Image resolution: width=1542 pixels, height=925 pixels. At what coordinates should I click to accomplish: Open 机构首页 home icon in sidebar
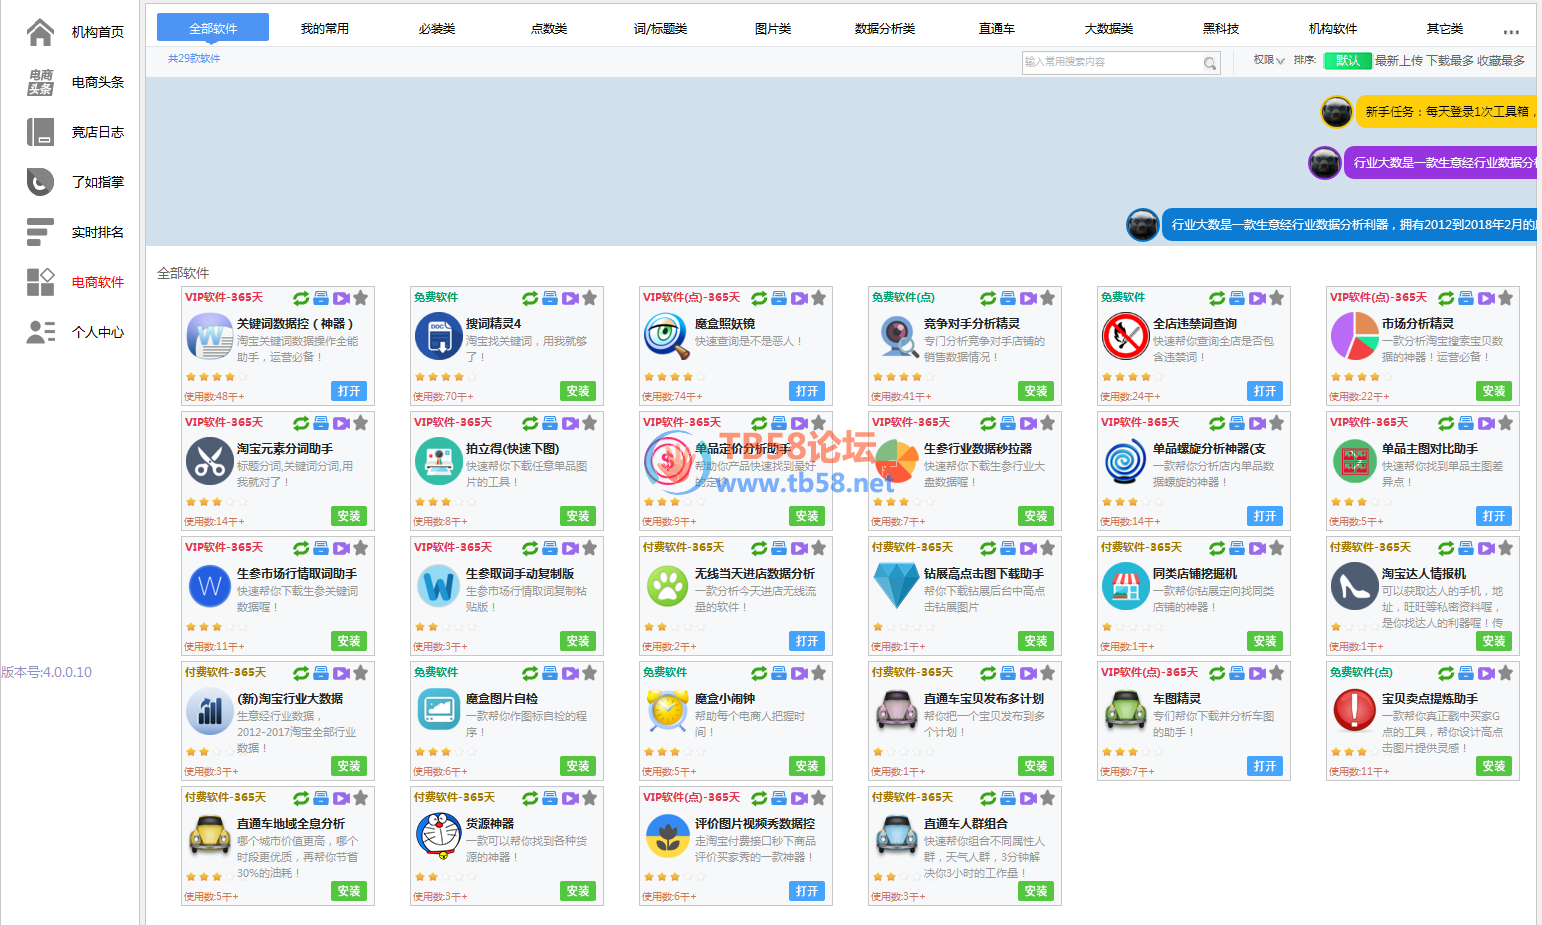coord(40,32)
